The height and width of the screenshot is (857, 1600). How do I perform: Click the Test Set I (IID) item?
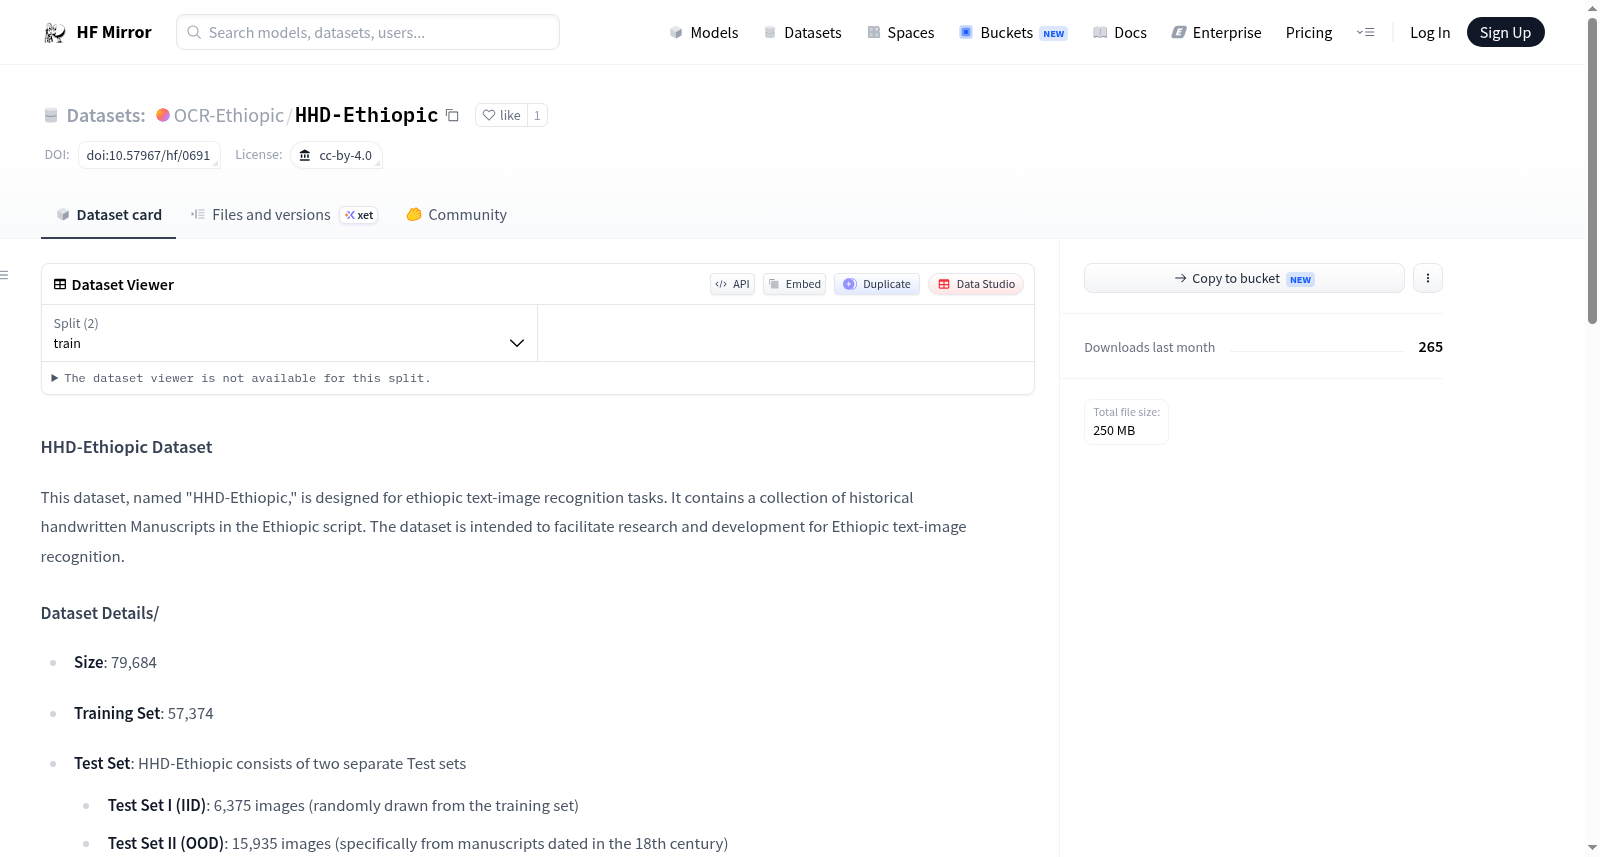343,805
